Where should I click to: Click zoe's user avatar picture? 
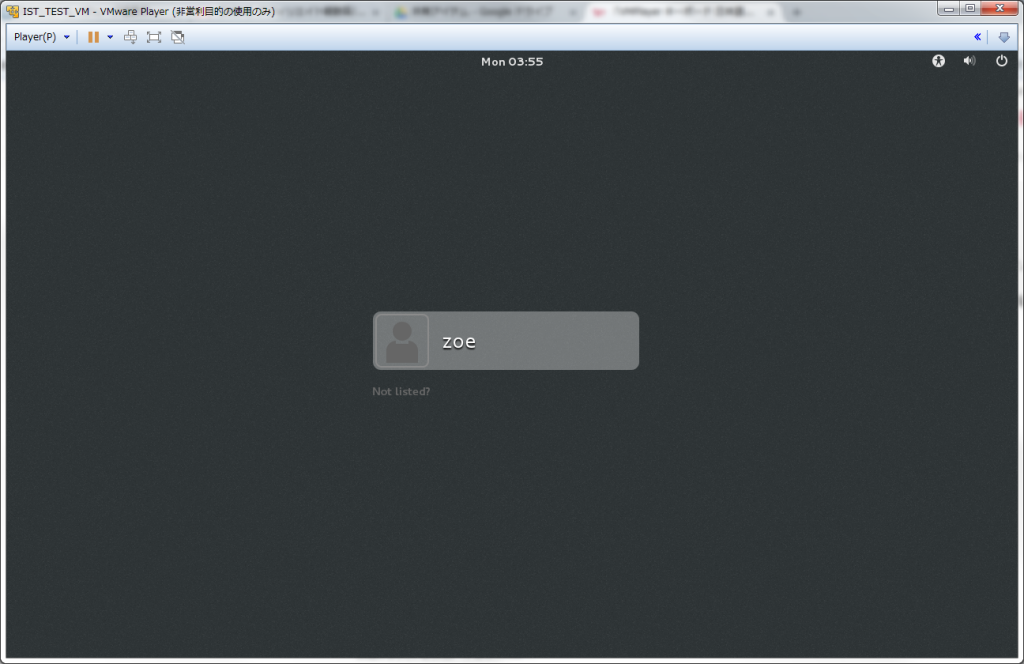click(x=400, y=340)
